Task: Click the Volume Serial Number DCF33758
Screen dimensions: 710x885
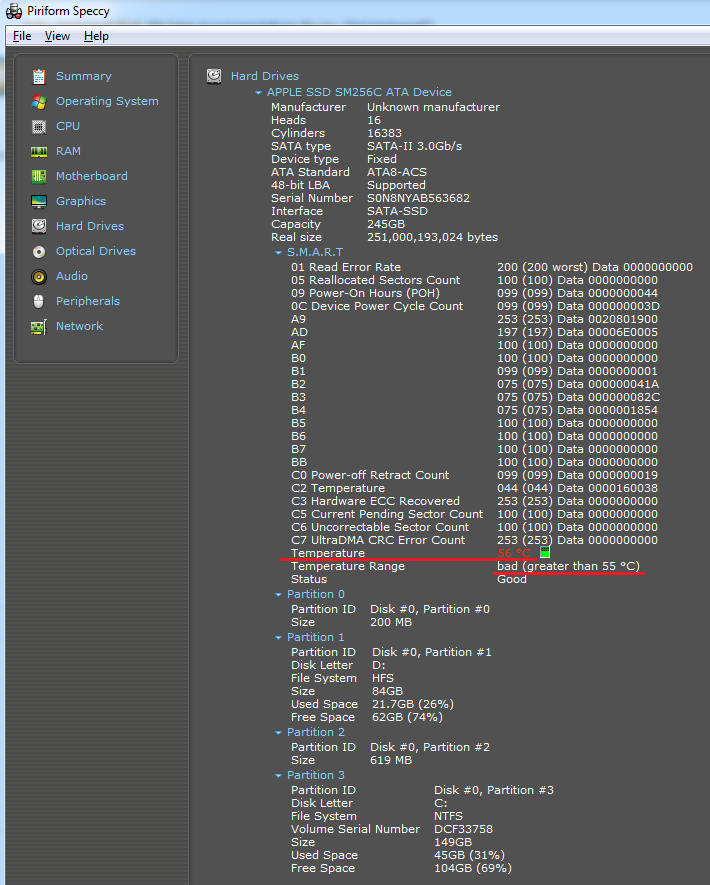Action: pos(463,829)
